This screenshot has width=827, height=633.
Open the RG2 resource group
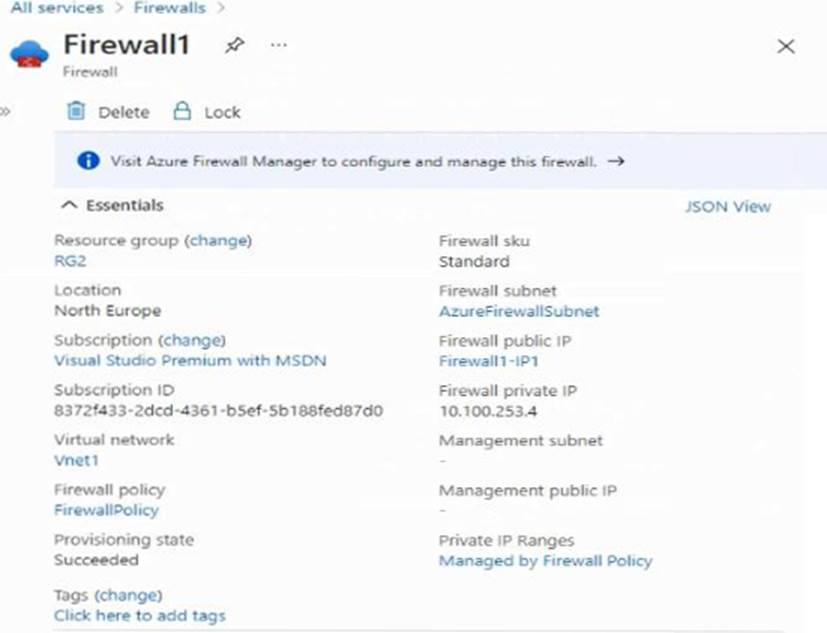pos(71,261)
